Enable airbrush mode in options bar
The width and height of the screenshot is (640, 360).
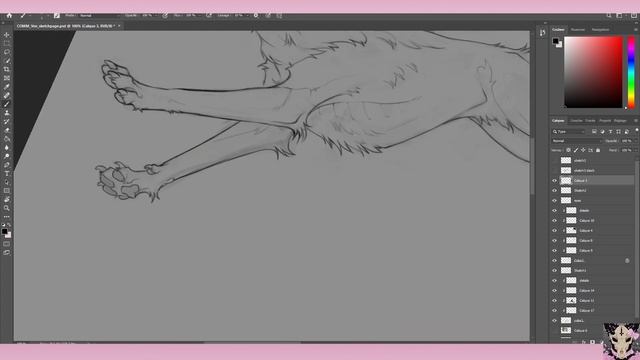(x=209, y=16)
